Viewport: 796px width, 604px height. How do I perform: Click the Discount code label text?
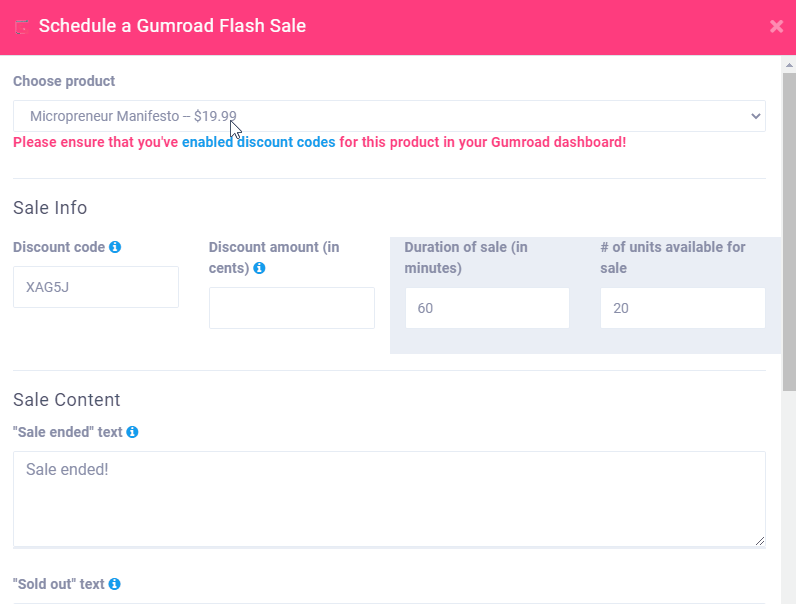[x=59, y=247]
